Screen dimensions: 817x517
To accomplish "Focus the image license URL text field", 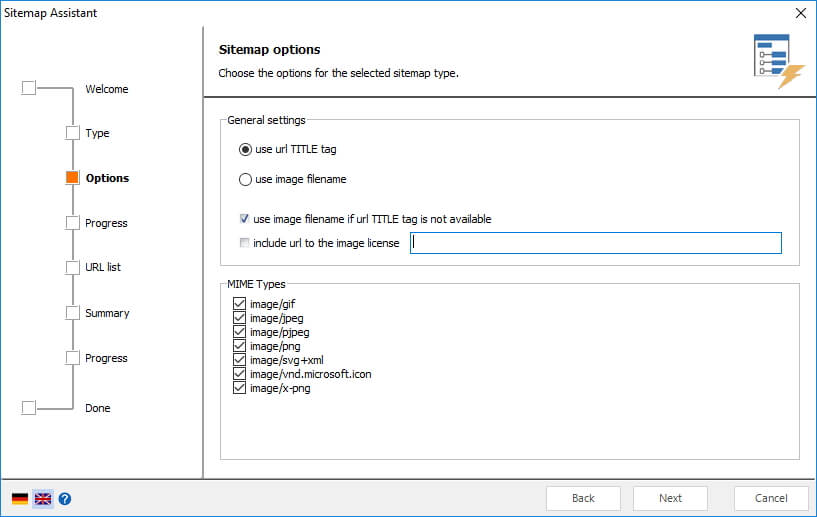I will [x=596, y=243].
